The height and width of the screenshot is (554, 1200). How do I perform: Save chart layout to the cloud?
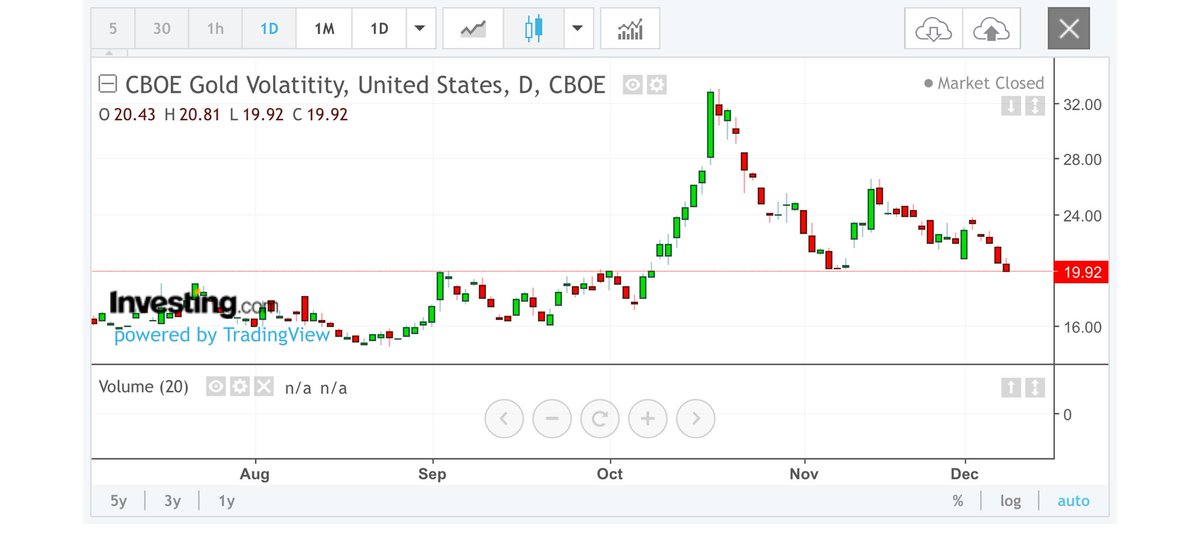[991, 29]
